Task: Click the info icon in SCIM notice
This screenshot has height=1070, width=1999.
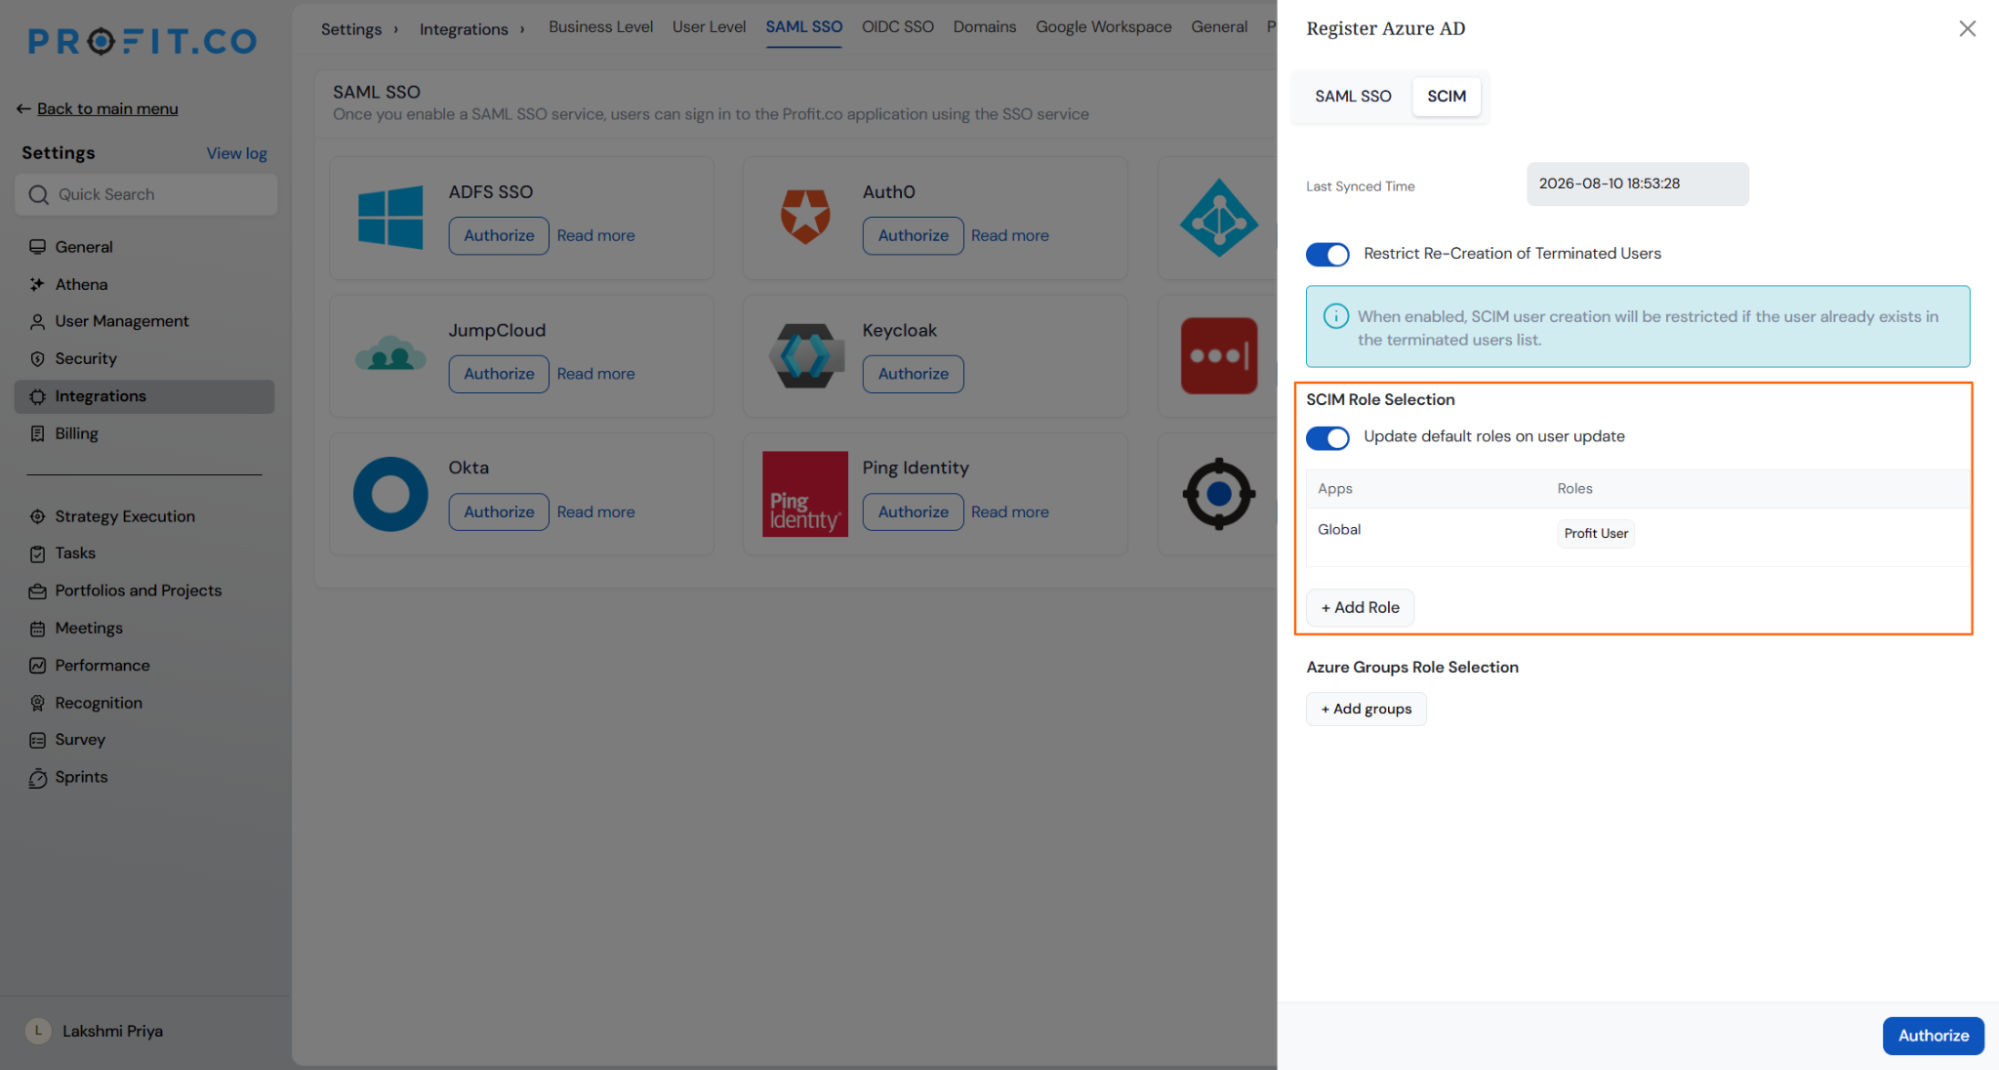Action: point(1336,316)
